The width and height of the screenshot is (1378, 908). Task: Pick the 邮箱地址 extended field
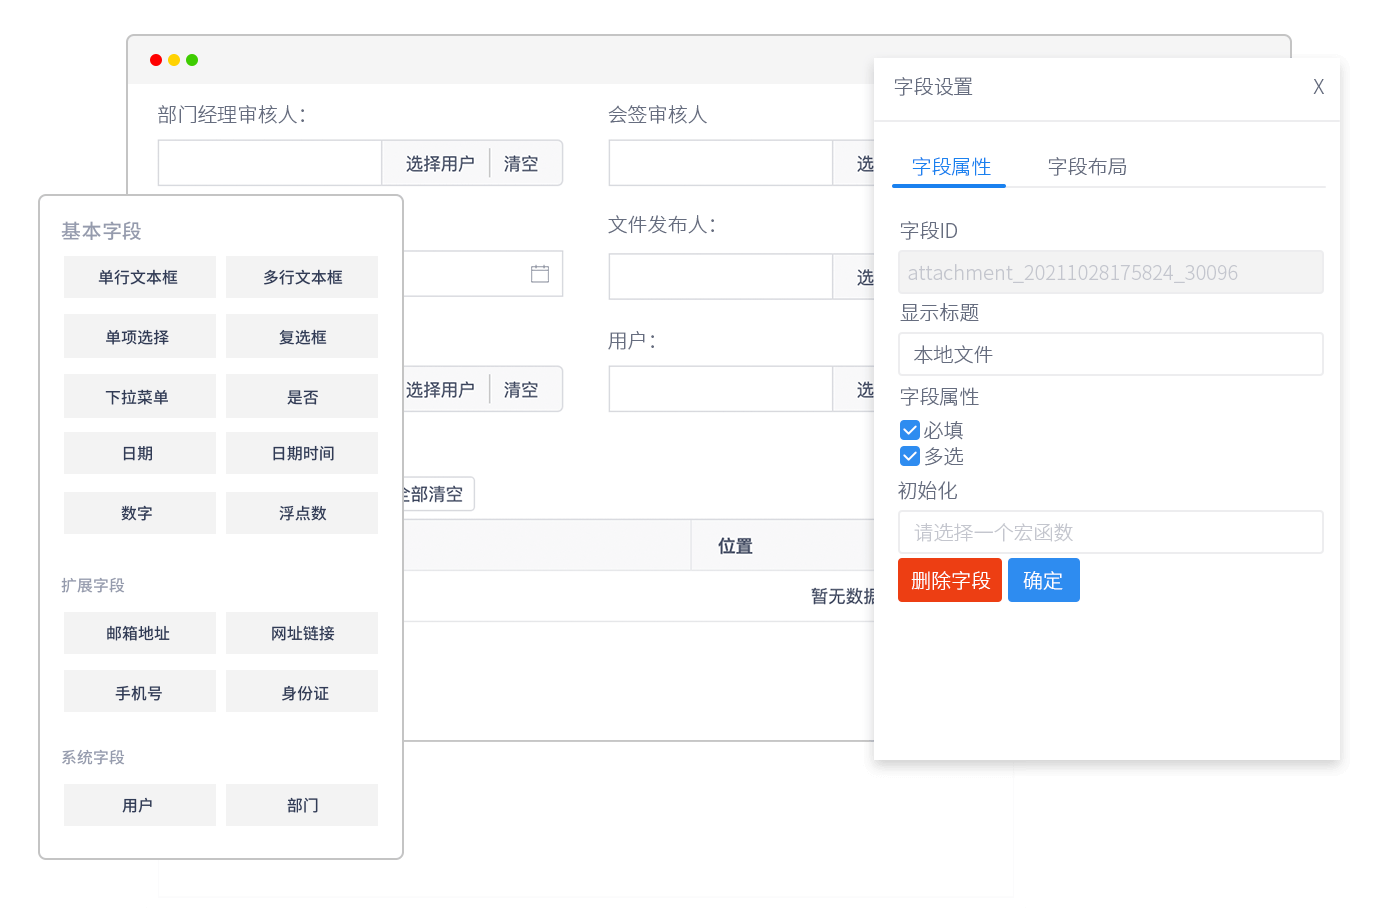(x=139, y=633)
